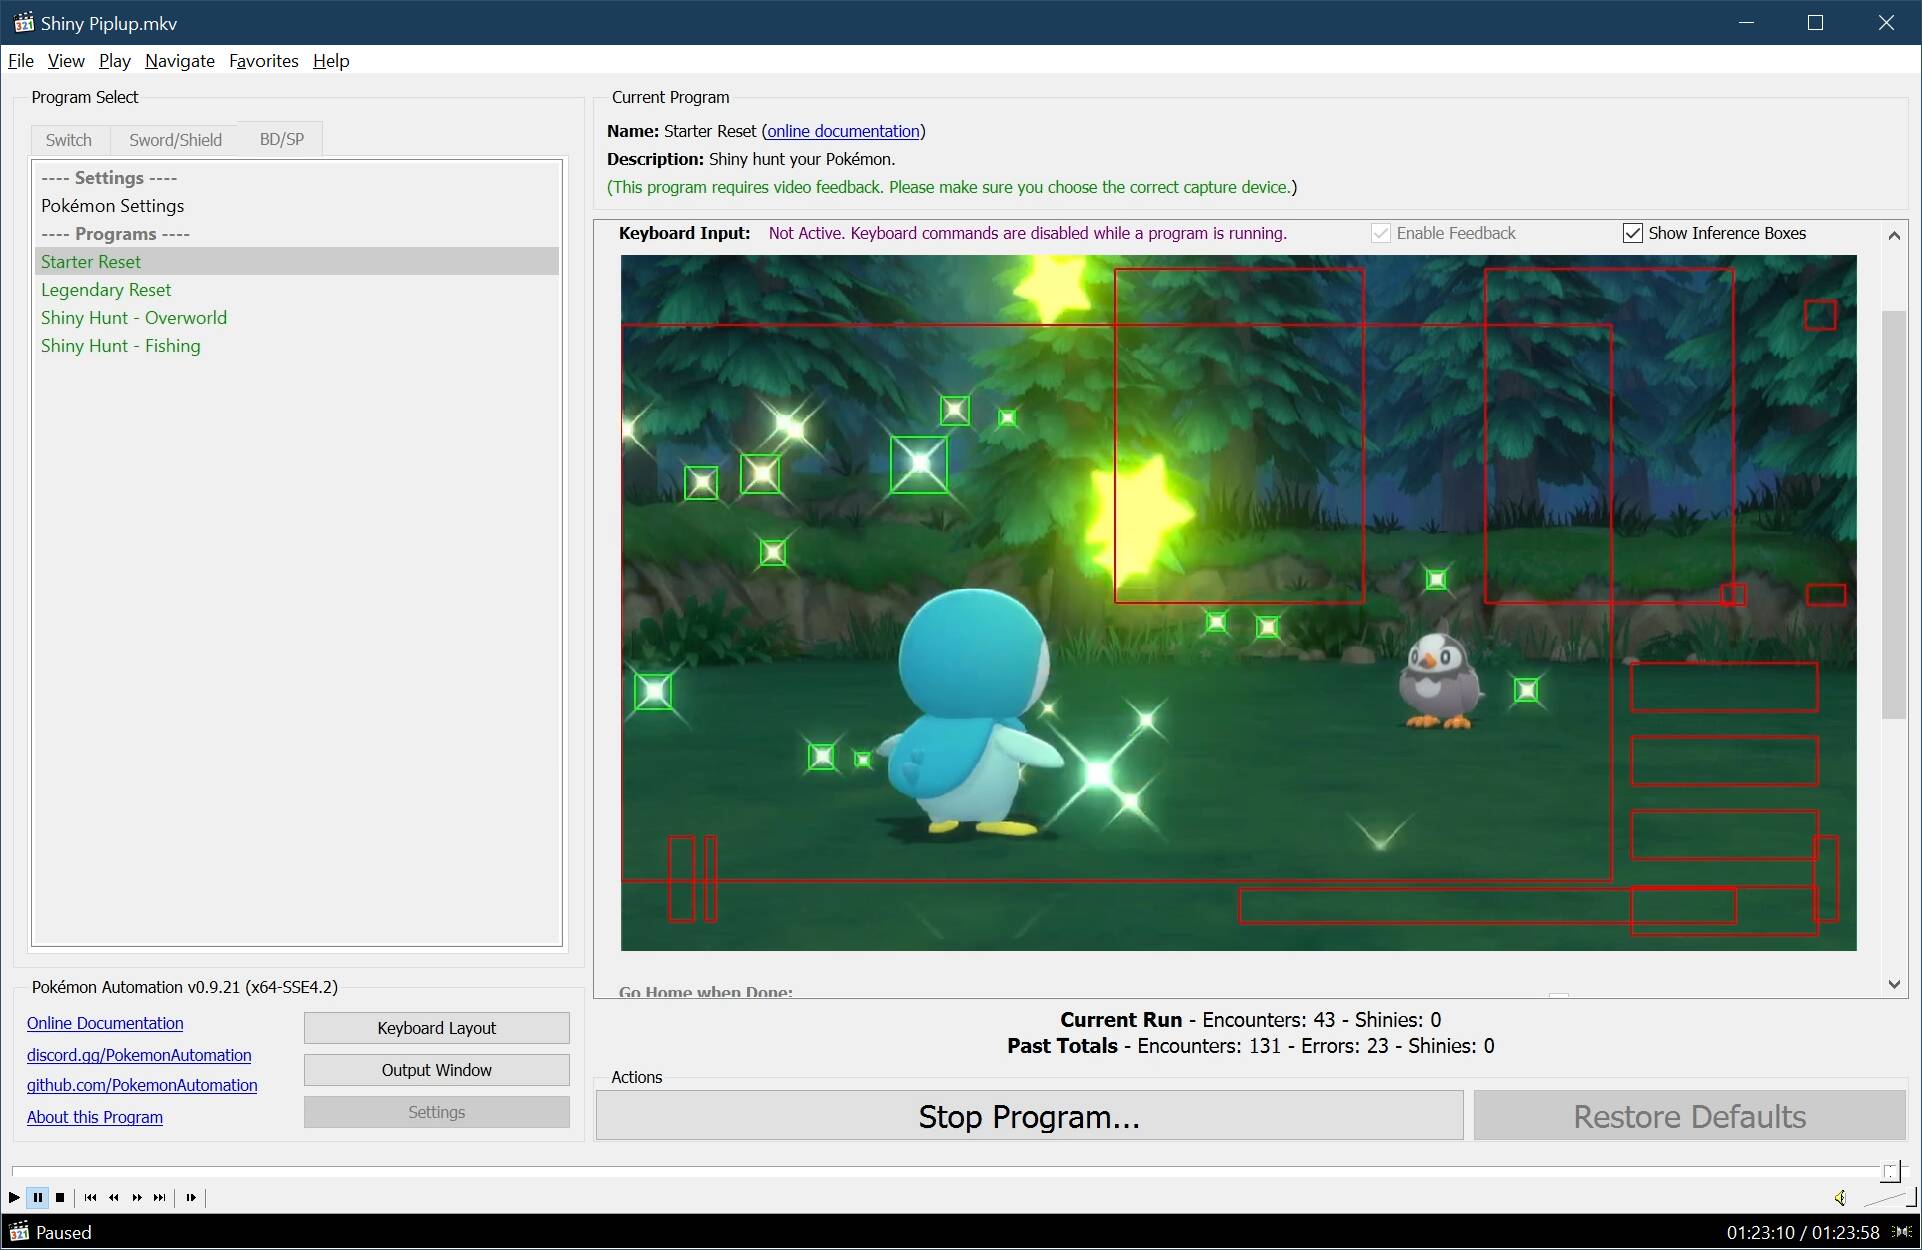
Task: Click the fast-forward (increase speed) icon
Action: coord(137,1197)
